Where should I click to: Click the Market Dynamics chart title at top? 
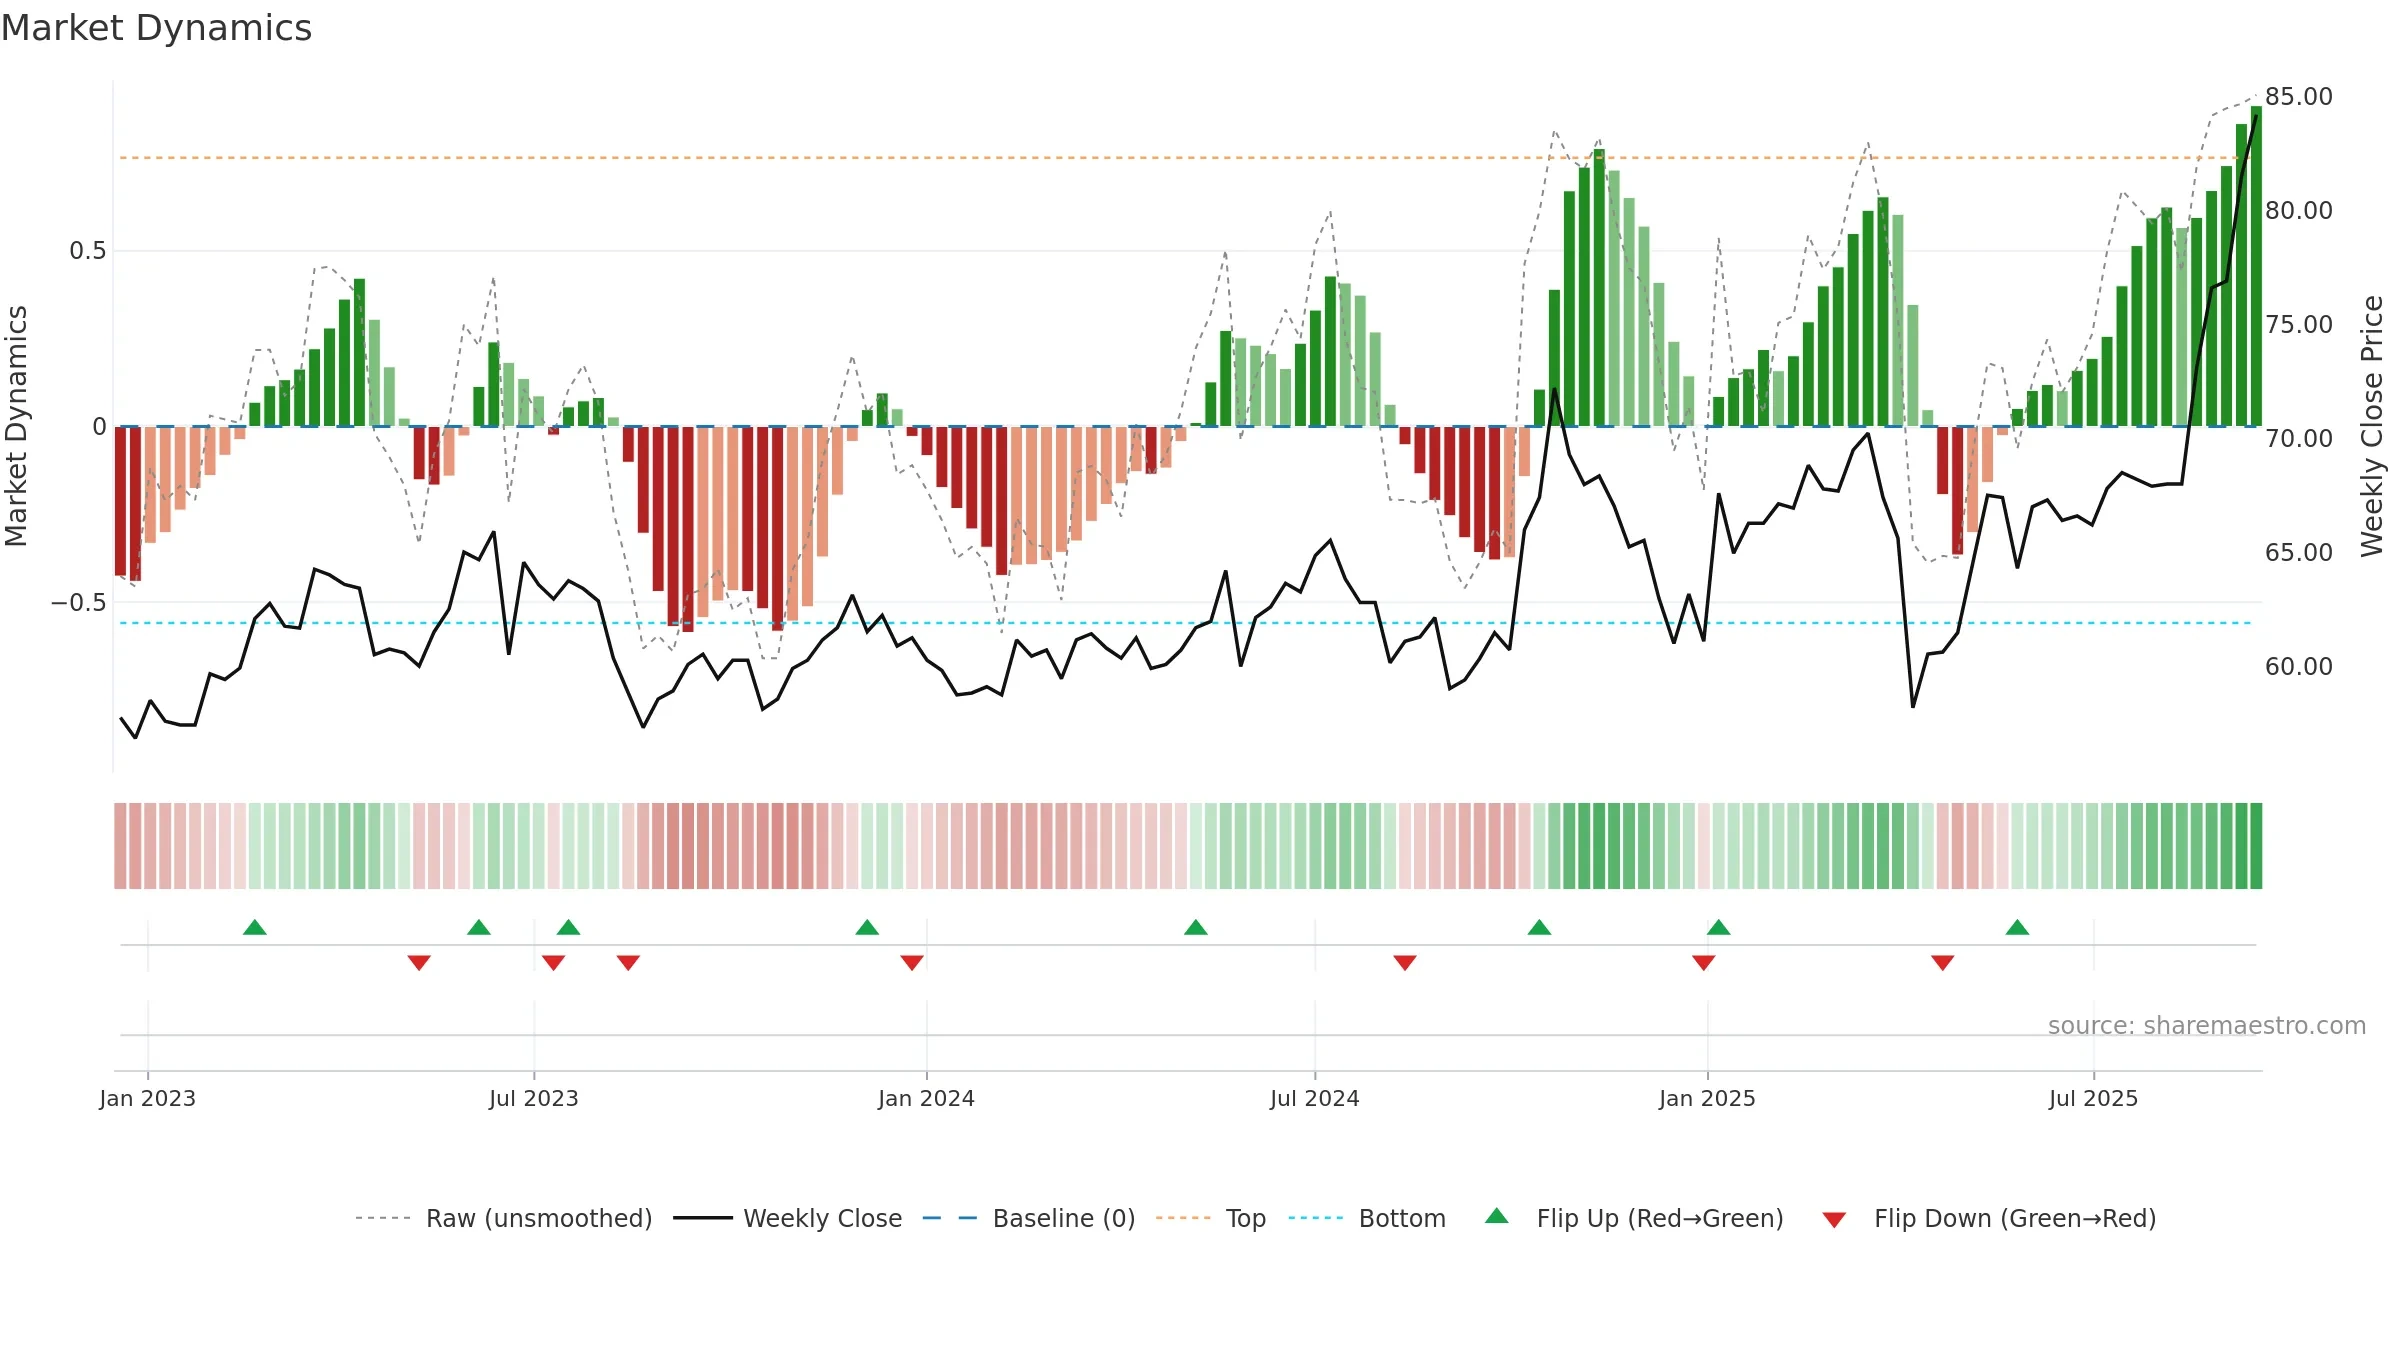pos(156,28)
